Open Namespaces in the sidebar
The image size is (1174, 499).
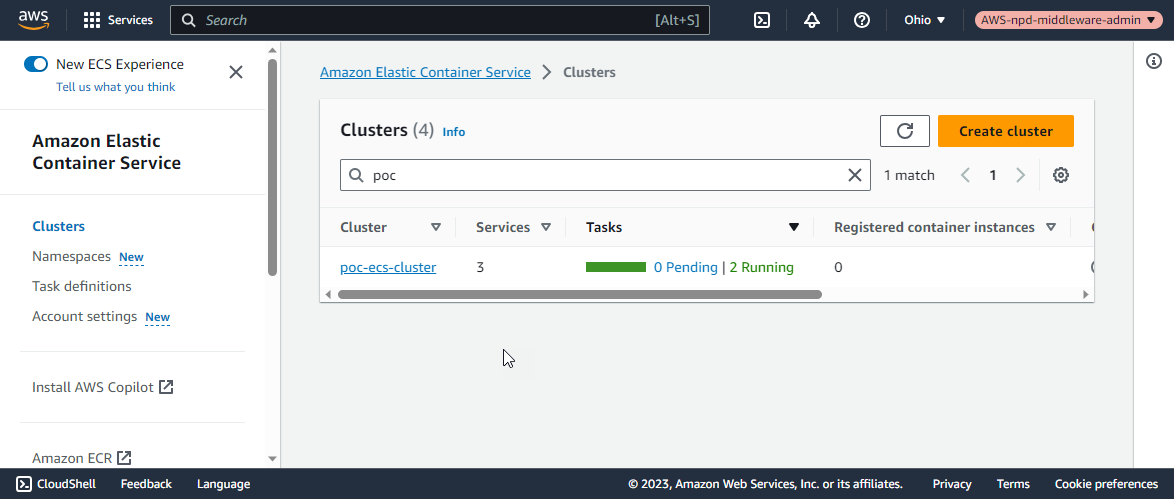71,256
